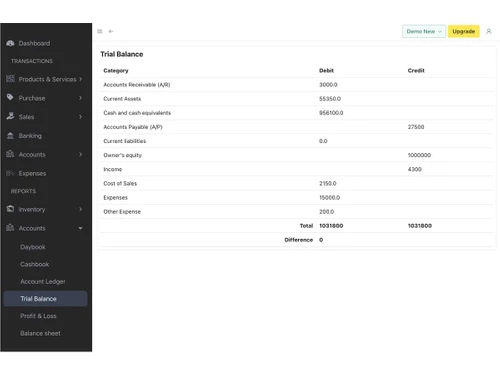Click the 200.0 debit value
Viewport: 500px width, 375px height.
326,212
